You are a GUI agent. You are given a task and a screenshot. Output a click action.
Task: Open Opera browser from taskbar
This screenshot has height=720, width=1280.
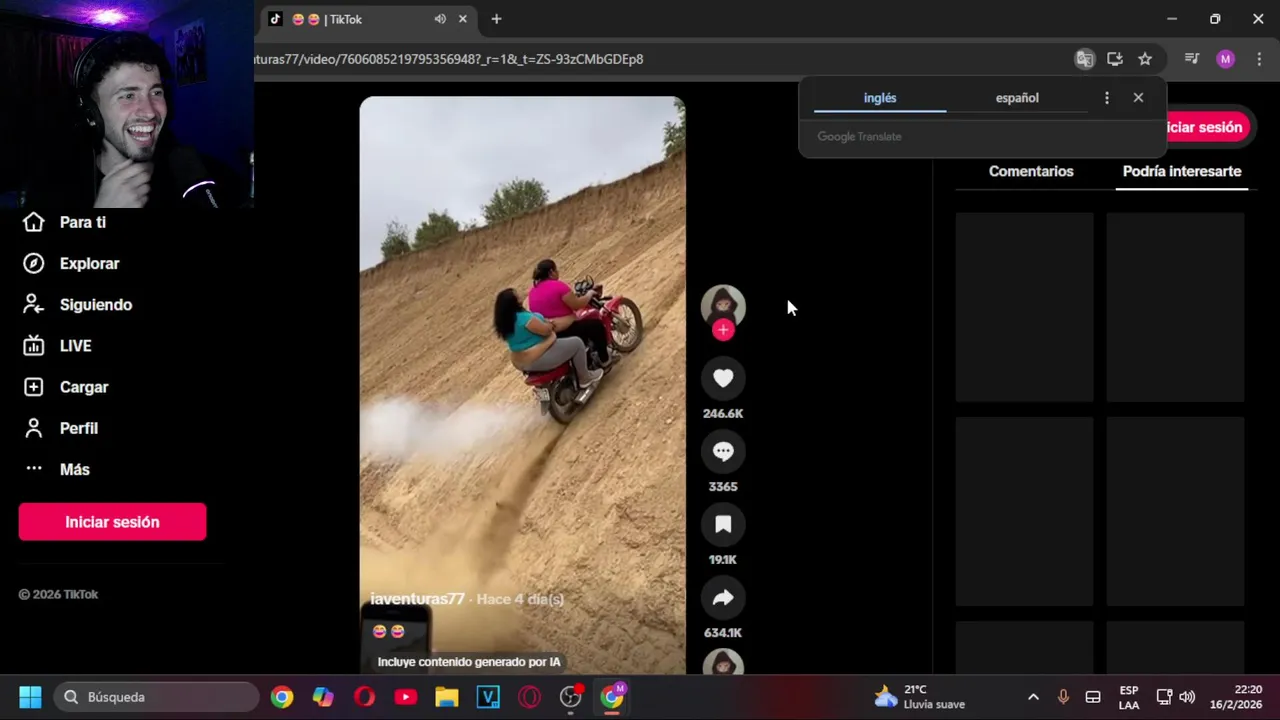point(364,697)
